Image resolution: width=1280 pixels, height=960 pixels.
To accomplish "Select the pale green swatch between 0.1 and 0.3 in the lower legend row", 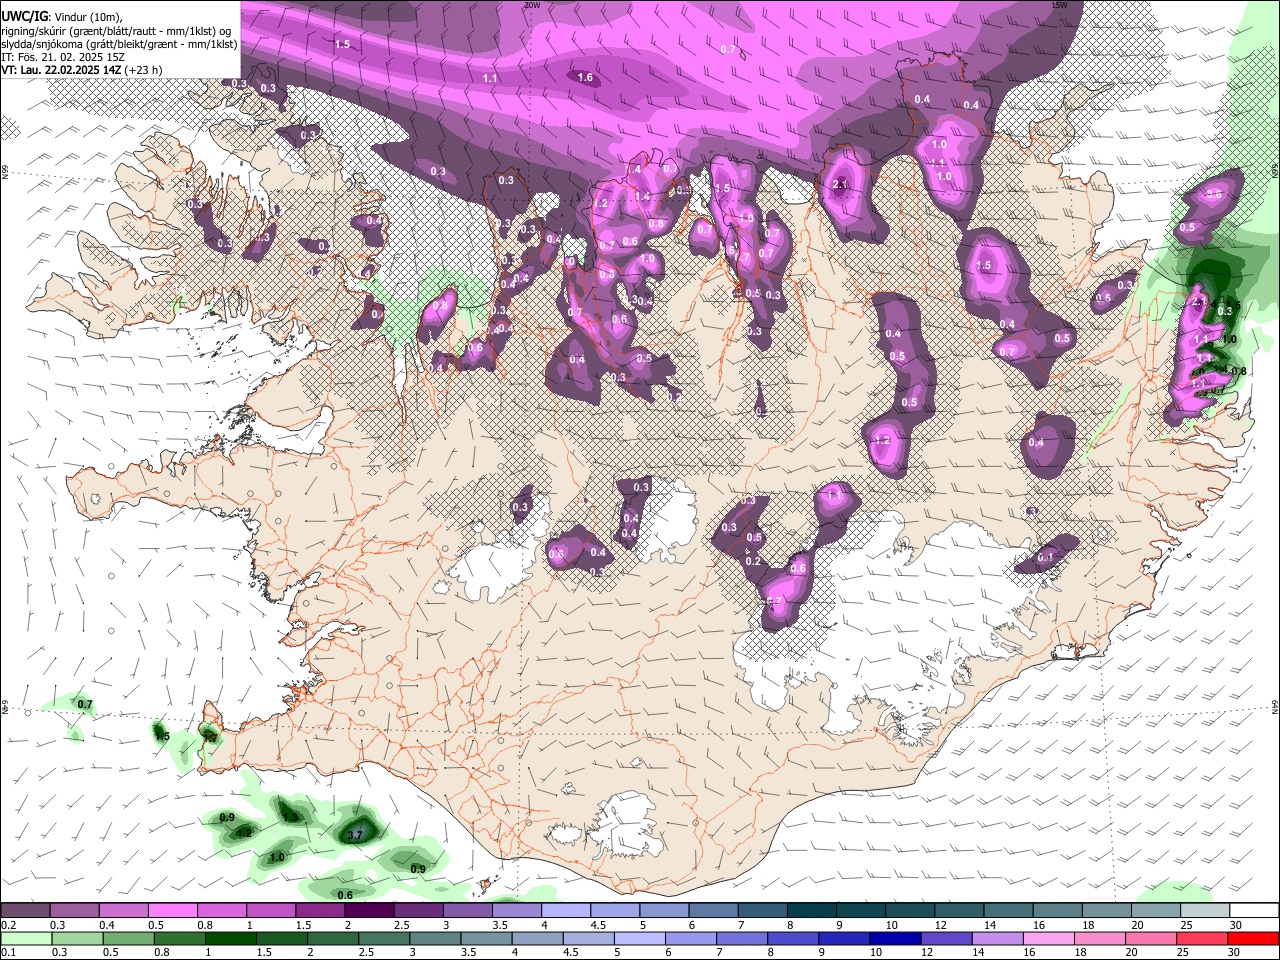I will tap(25, 939).
